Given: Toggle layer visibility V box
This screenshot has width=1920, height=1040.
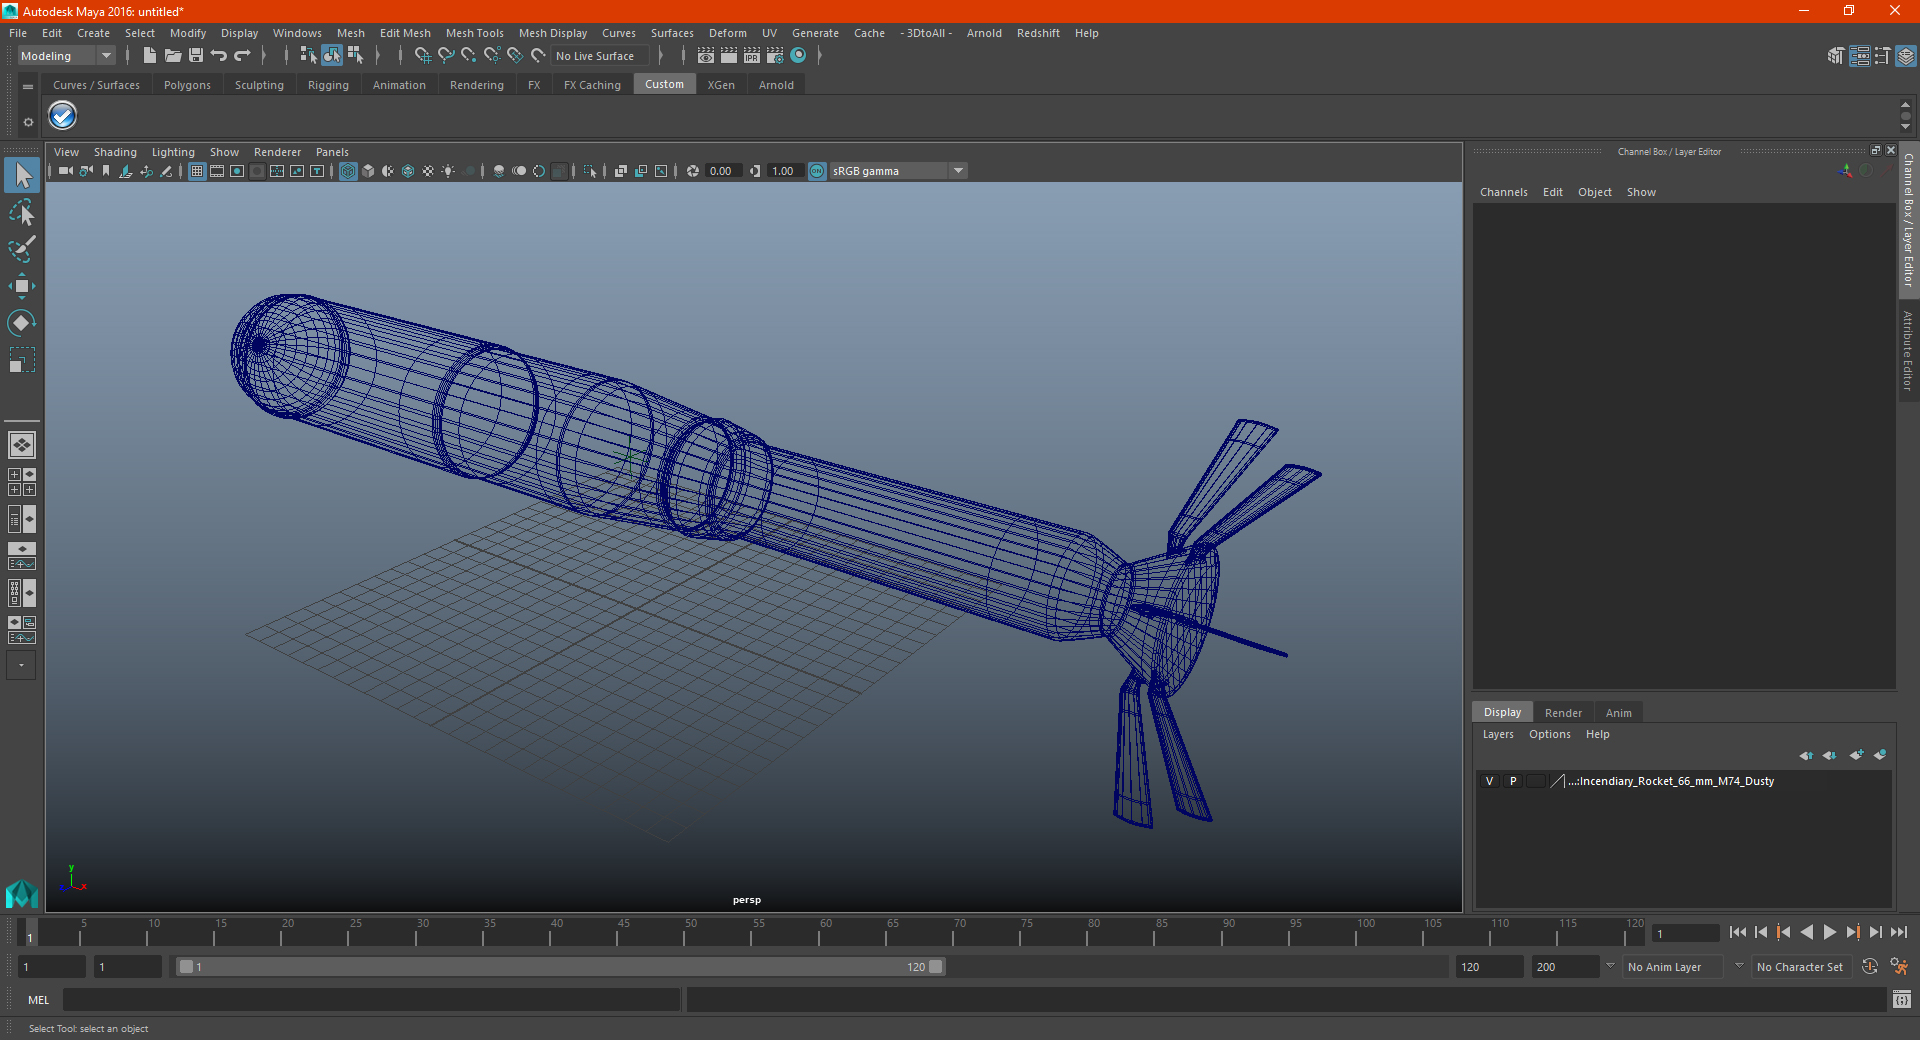Looking at the screenshot, I should 1490,781.
